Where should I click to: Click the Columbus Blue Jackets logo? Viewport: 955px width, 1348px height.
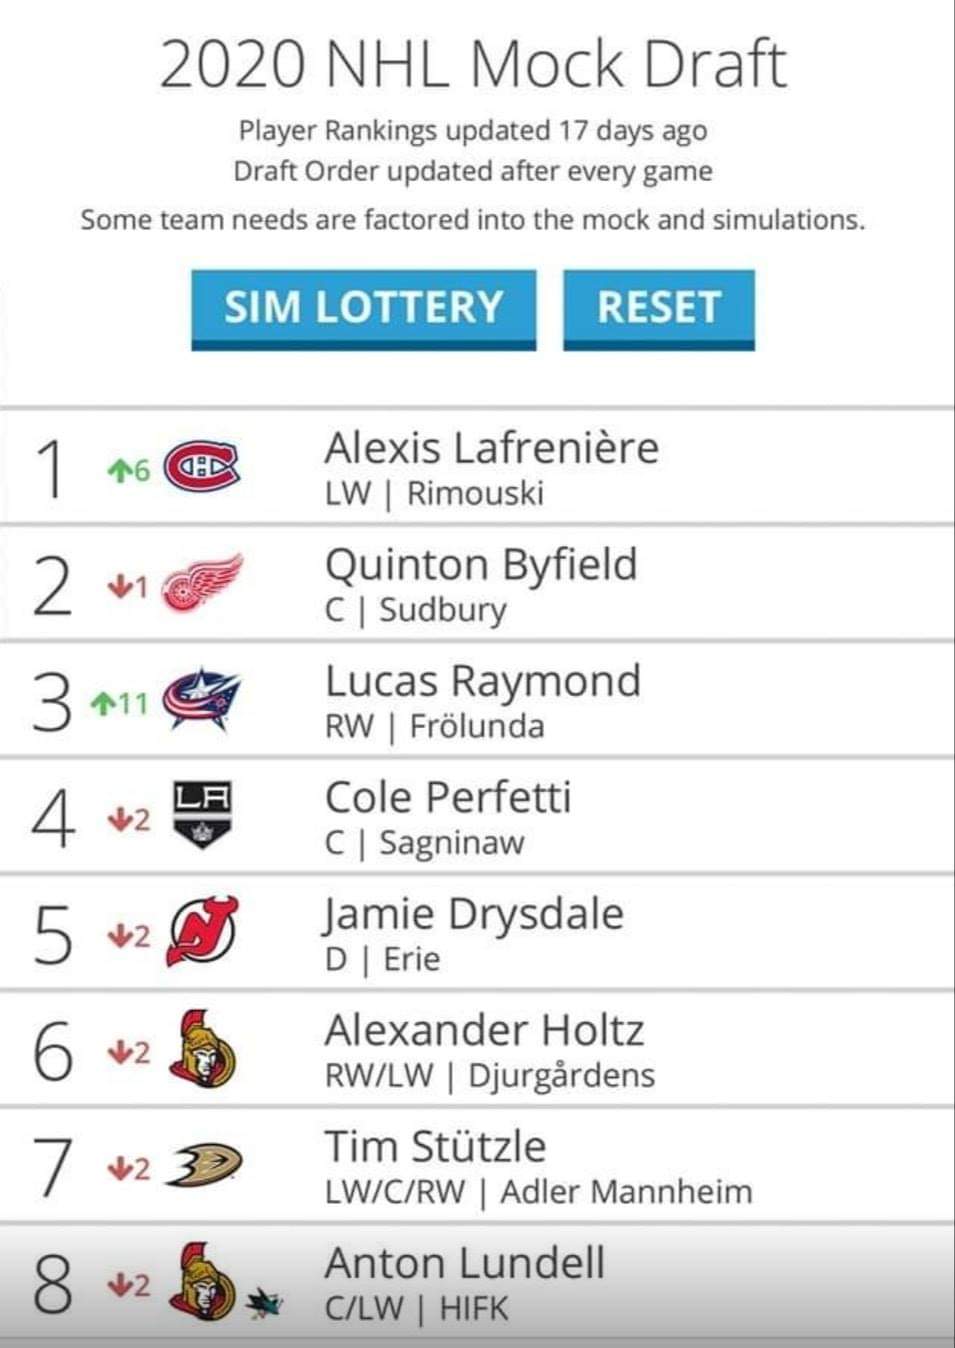(x=202, y=699)
